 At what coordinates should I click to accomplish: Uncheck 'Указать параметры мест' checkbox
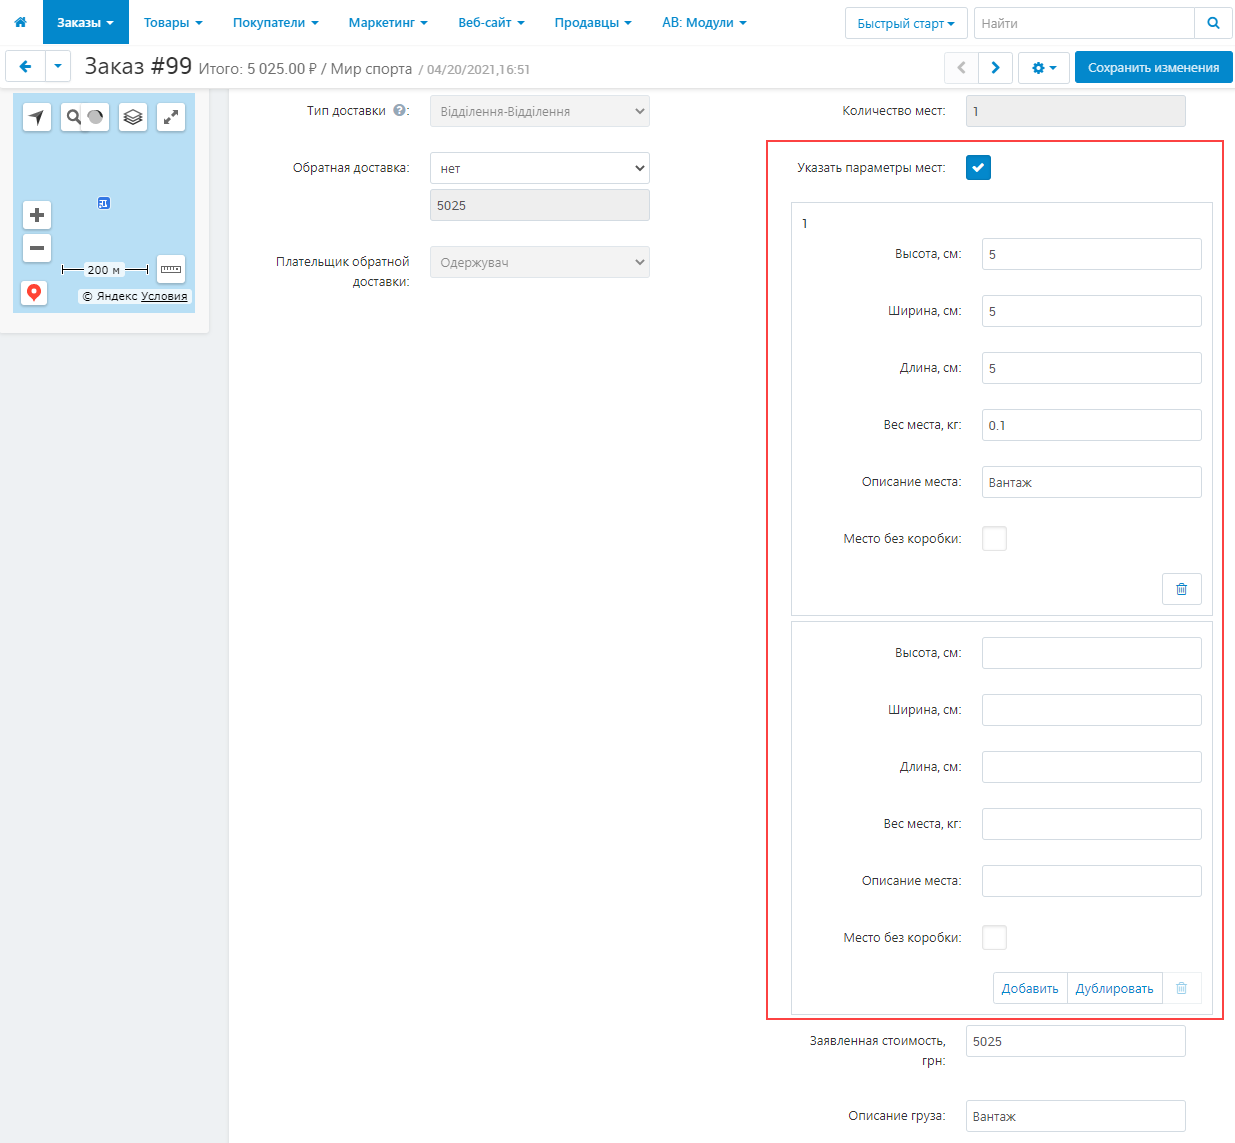coord(978,168)
